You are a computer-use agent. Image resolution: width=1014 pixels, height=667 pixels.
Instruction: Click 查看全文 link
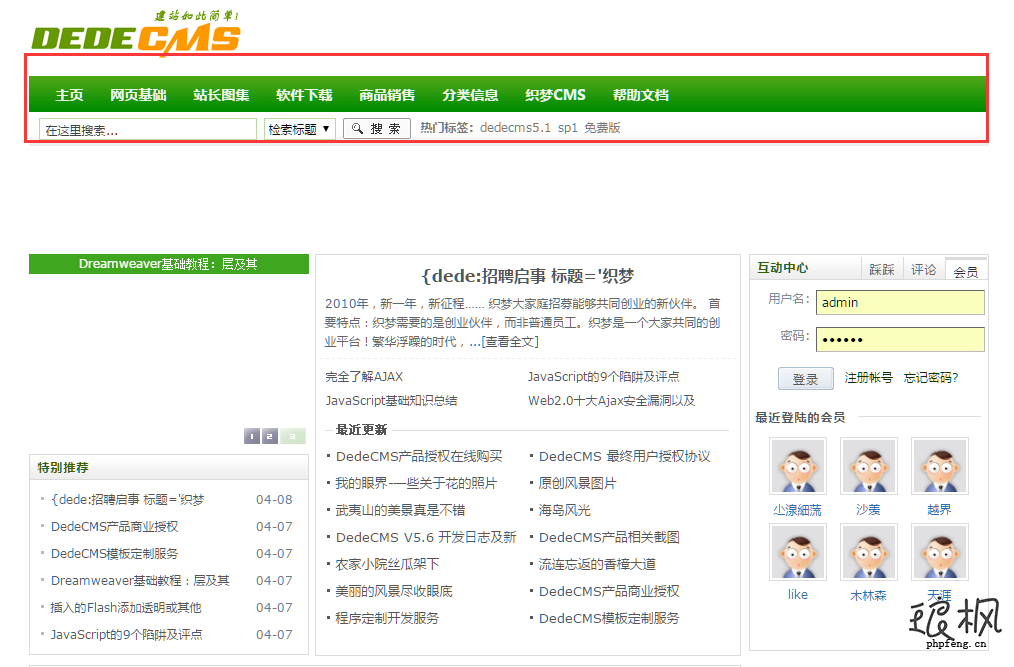tap(511, 342)
